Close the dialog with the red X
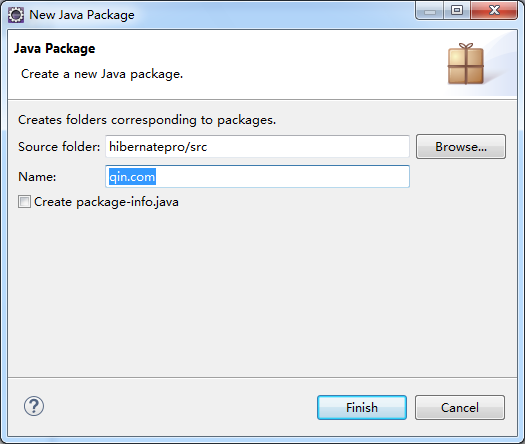525x444 pixels. 494,11
